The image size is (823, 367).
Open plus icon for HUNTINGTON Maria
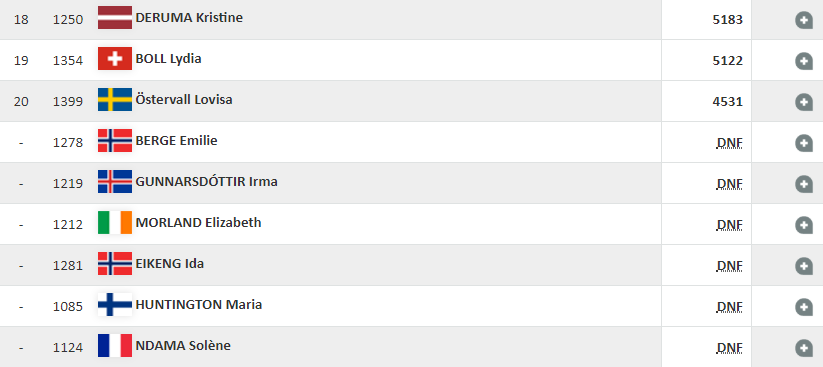(x=804, y=307)
